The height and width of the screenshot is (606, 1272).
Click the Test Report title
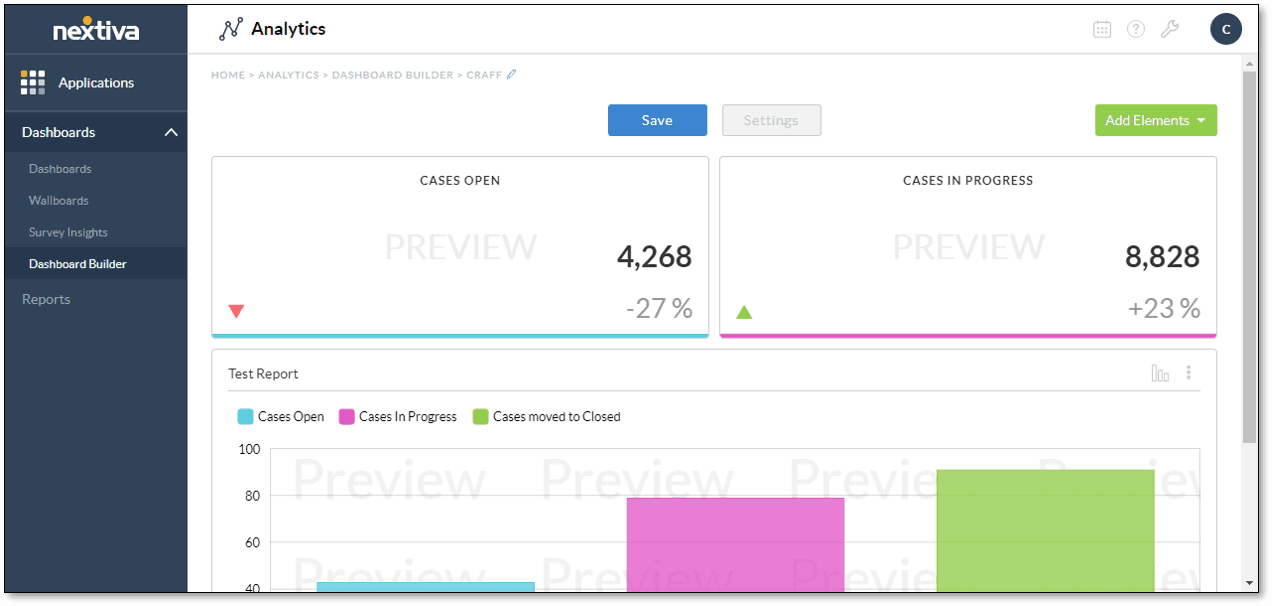(x=263, y=374)
